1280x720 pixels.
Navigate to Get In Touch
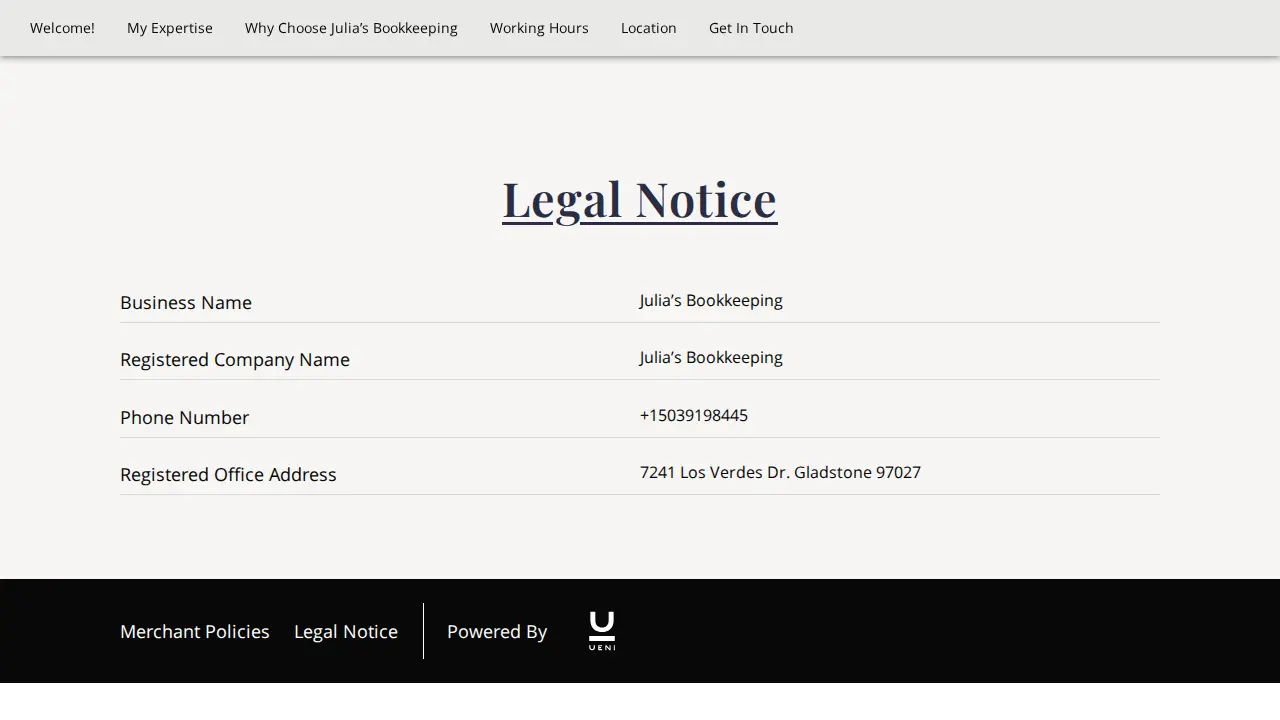pos(751,28)
